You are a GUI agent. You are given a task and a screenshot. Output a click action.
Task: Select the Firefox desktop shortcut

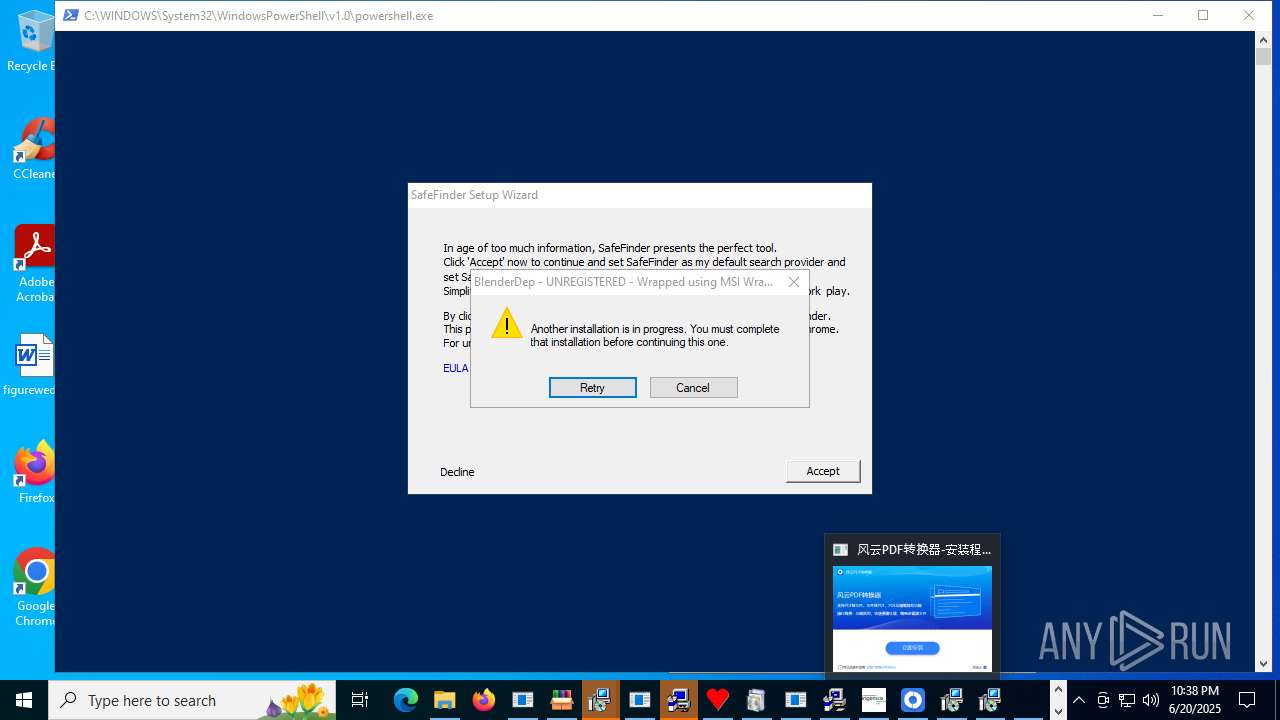pos(35,473)
